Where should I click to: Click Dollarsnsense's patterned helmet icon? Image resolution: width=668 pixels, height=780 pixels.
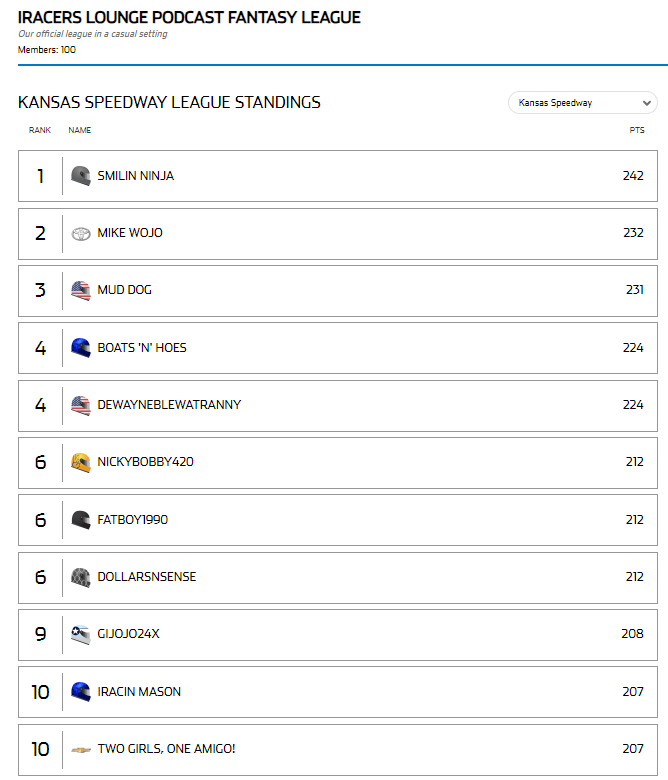pos(81,578)
